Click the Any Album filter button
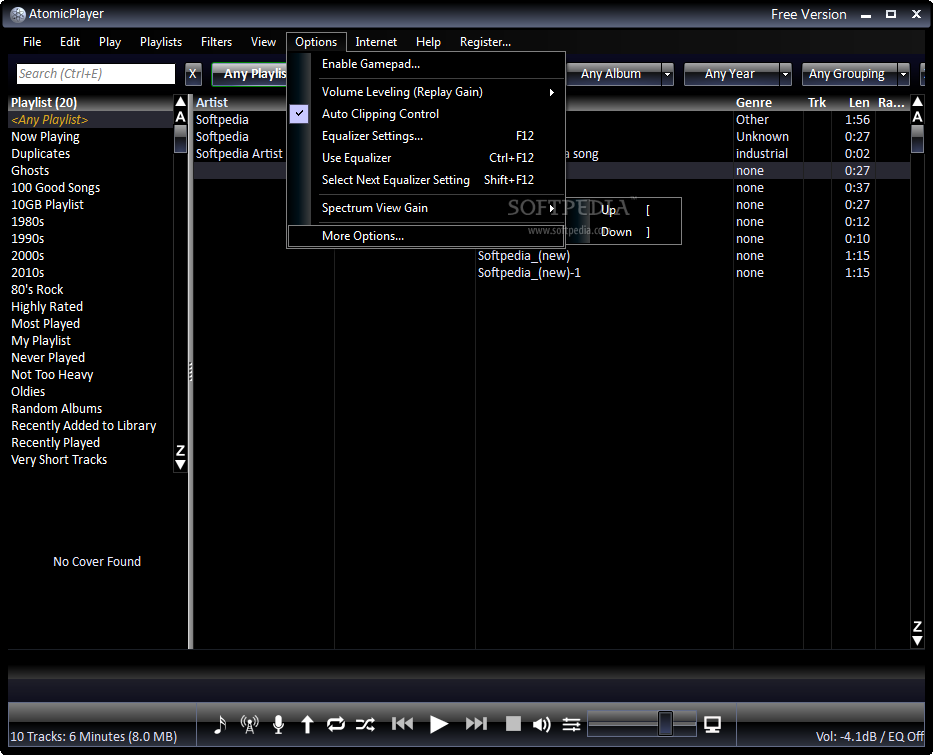The height and width of the screenshot is (755, 933). tap(613, 74)
